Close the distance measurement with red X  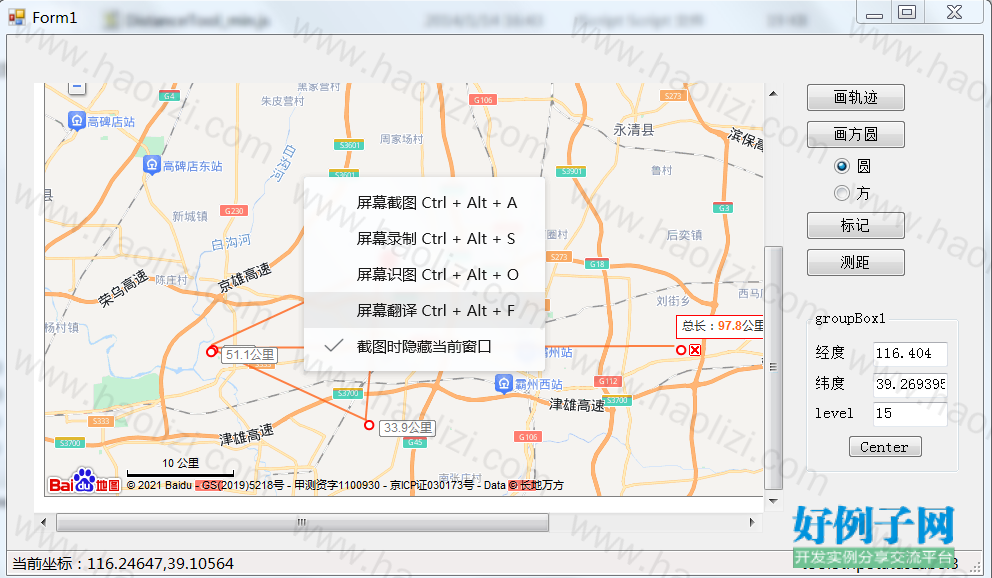pos(695,350)
